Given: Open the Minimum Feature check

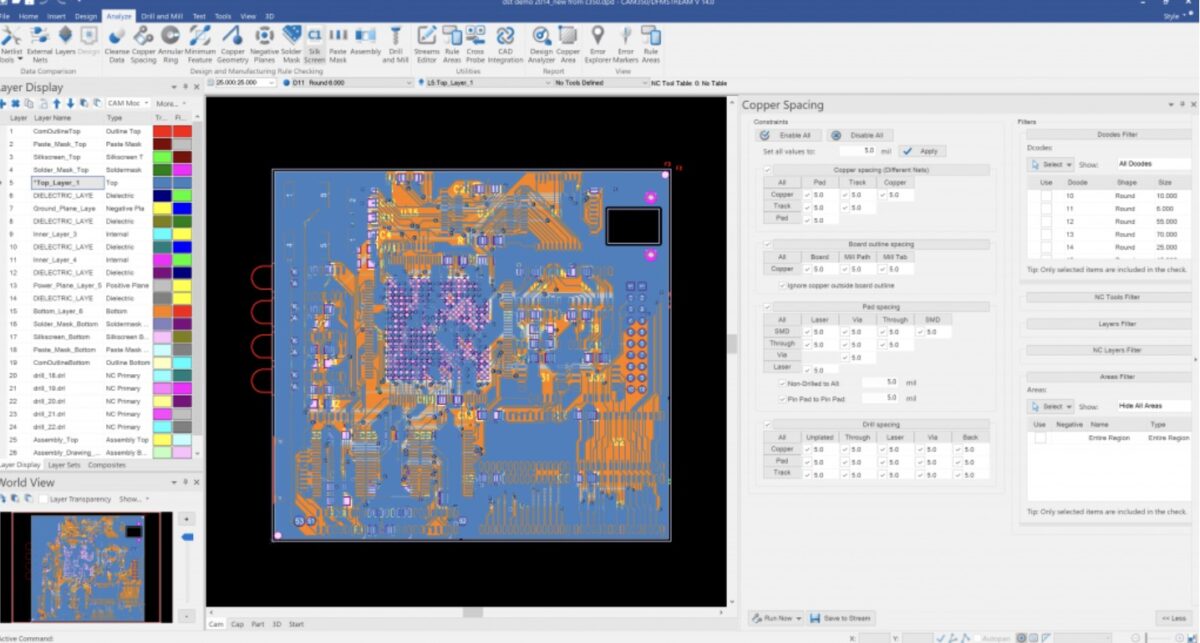Looking at the screenshot, I should click(200, 44).
